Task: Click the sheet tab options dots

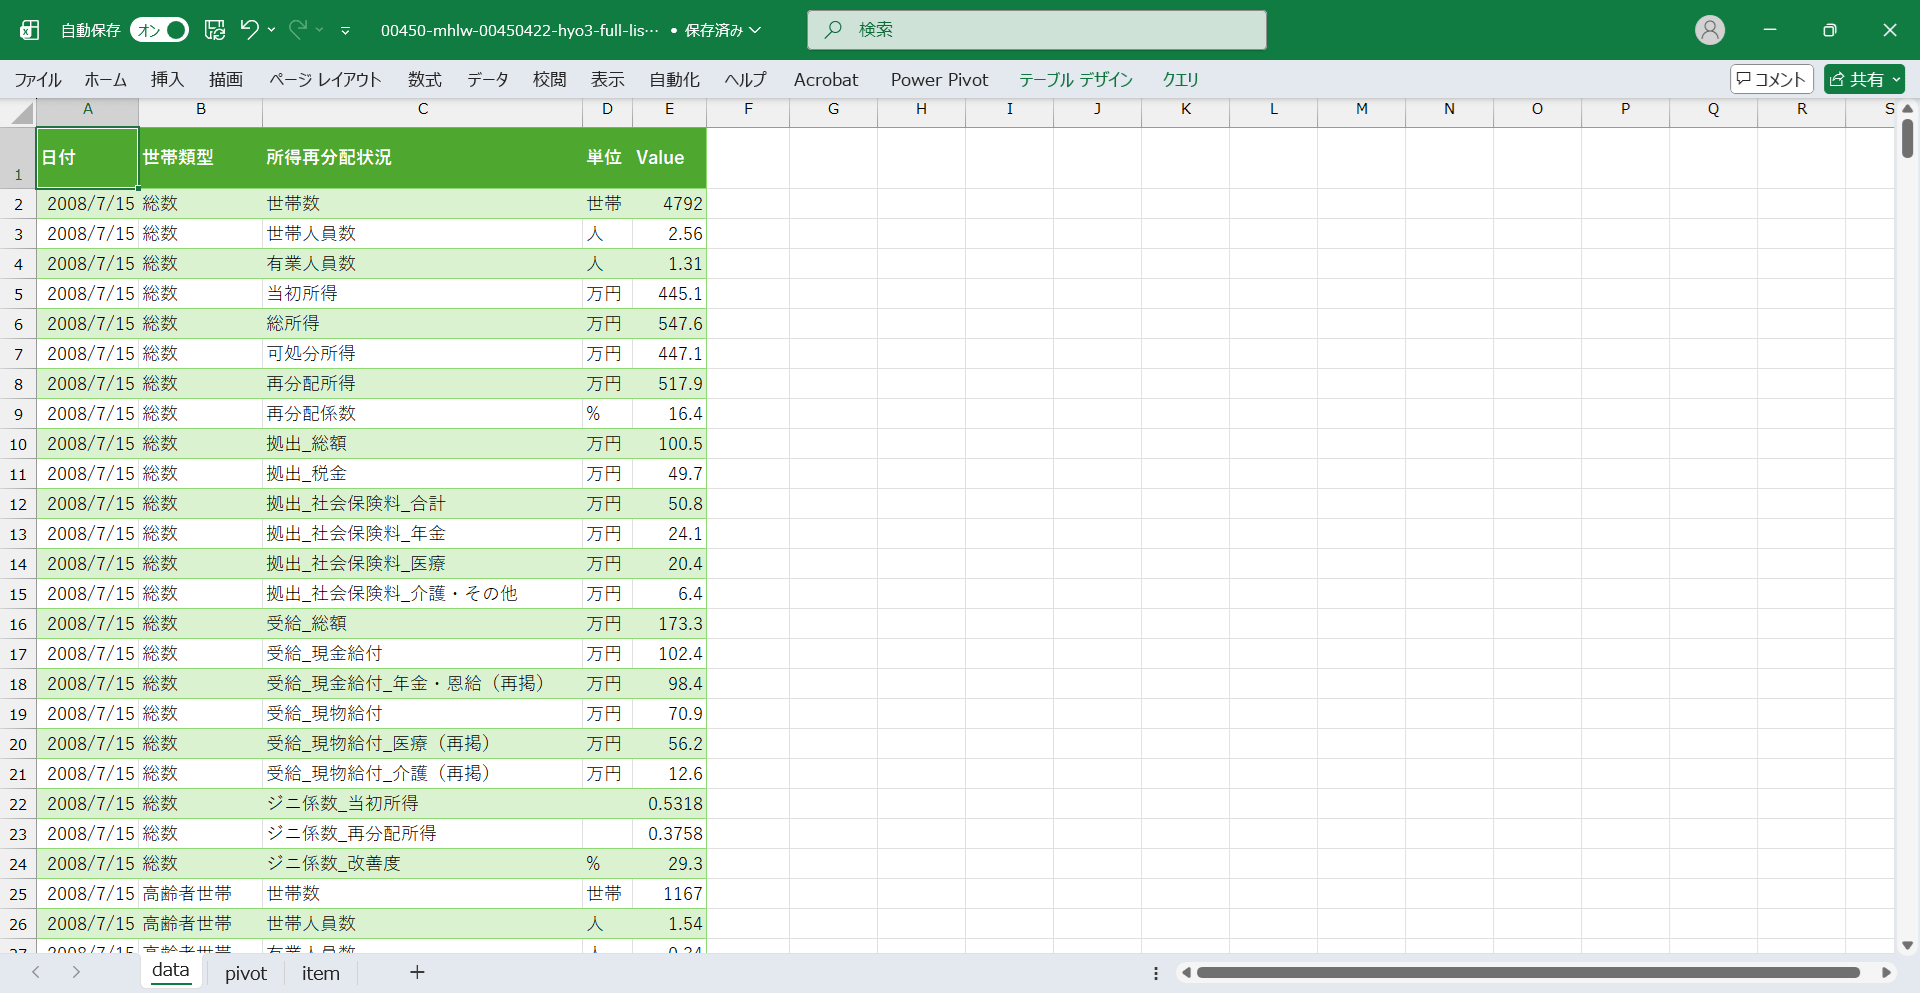Action: [x=1156, y=973]
